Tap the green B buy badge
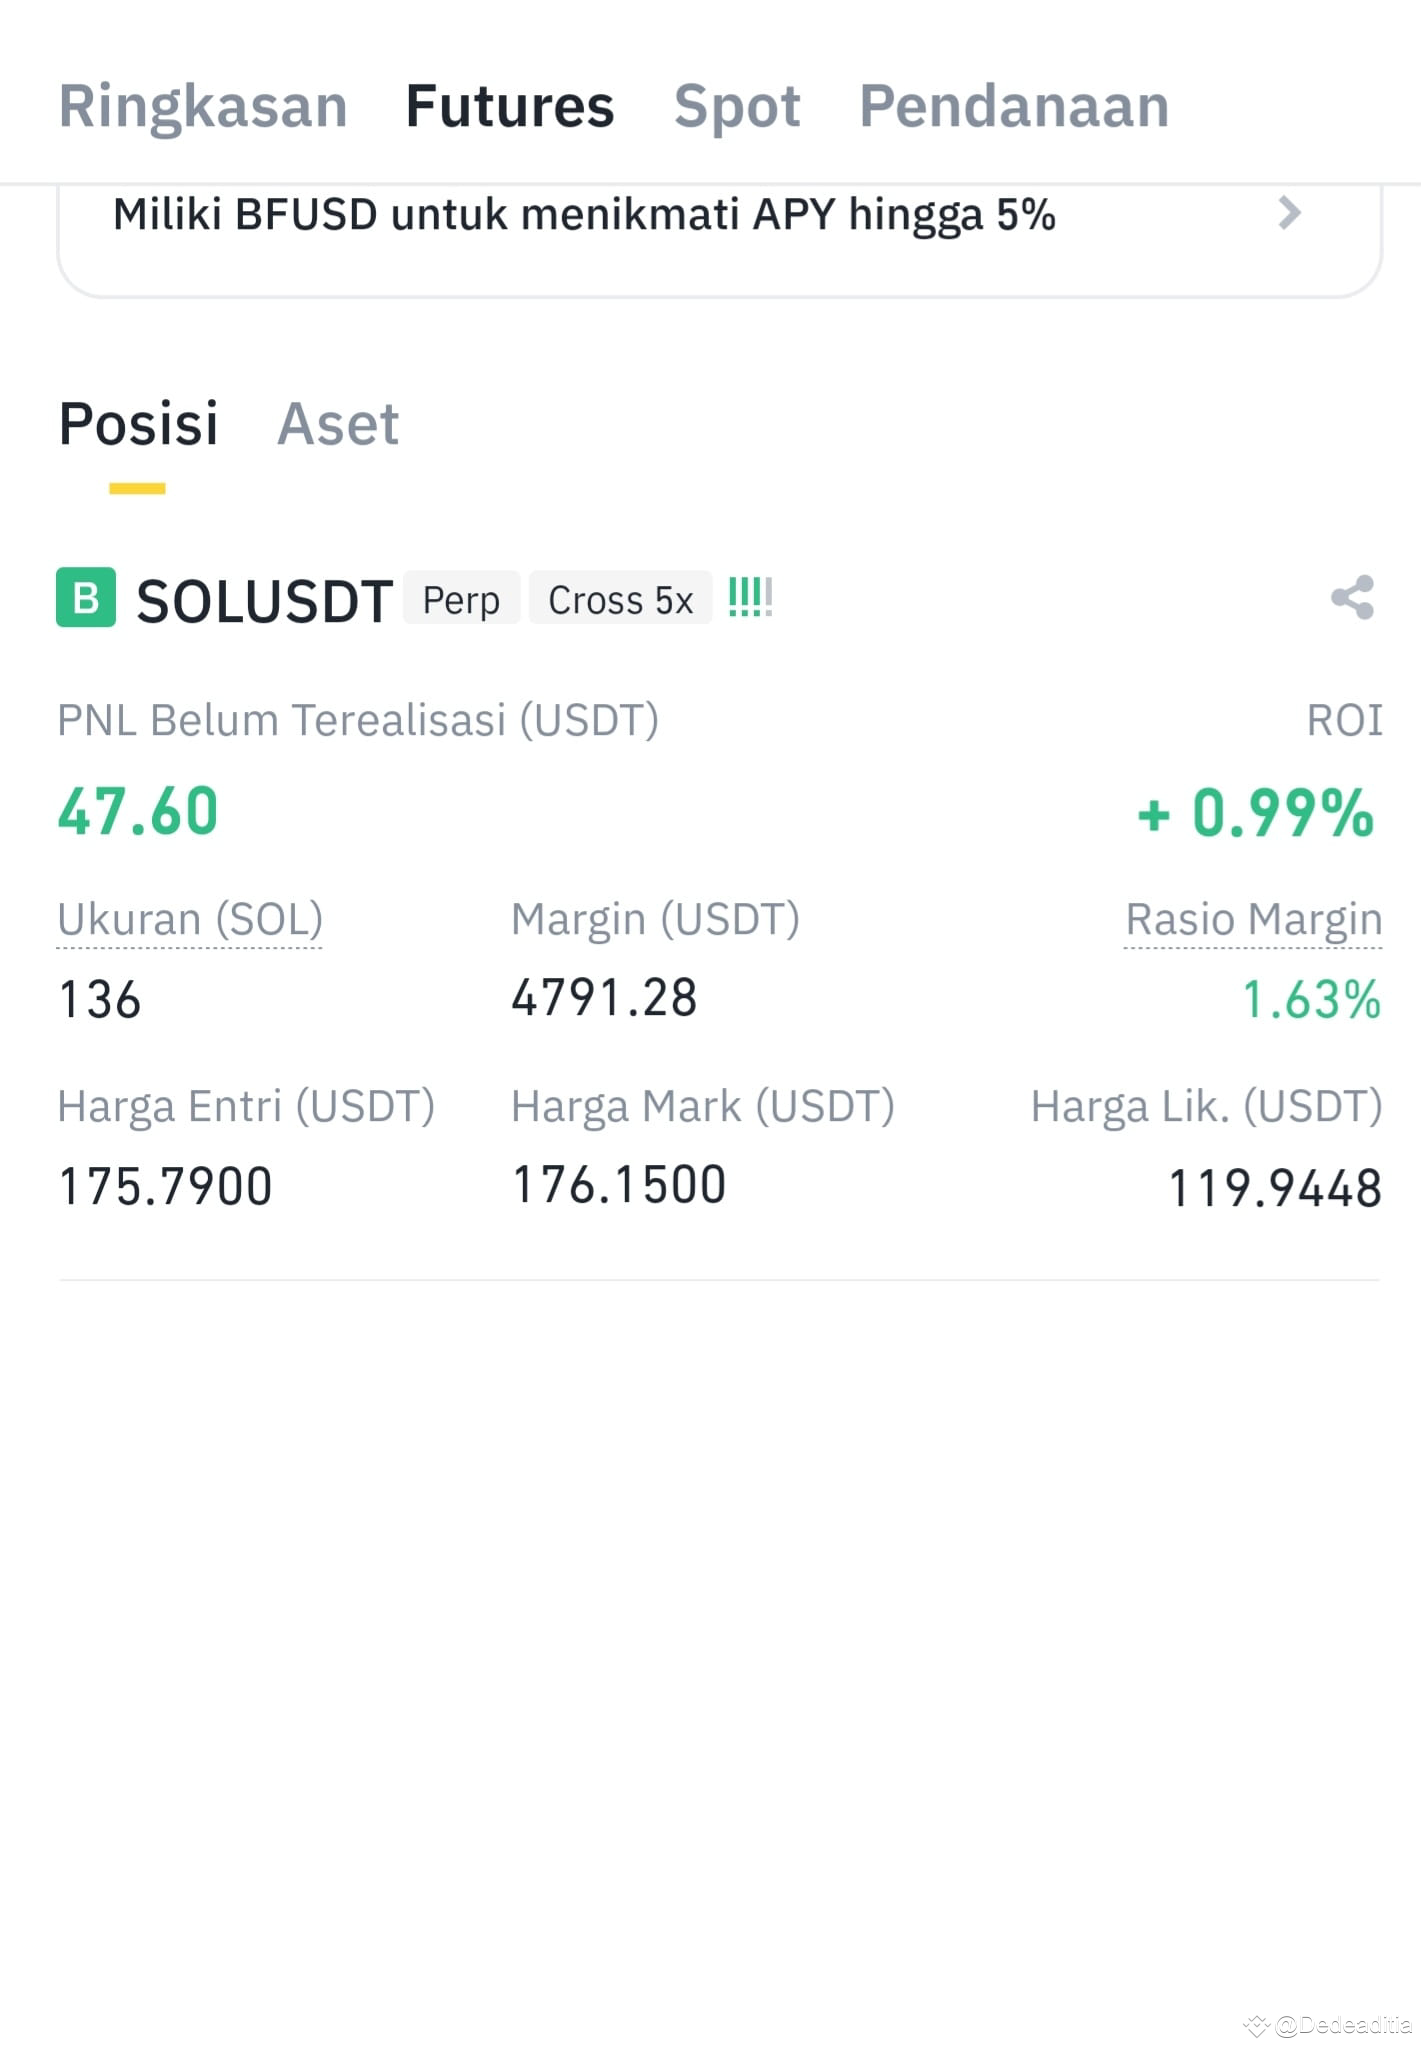Image resolution: width=1421 pixels, height=2047 pixels. [86, 597]
